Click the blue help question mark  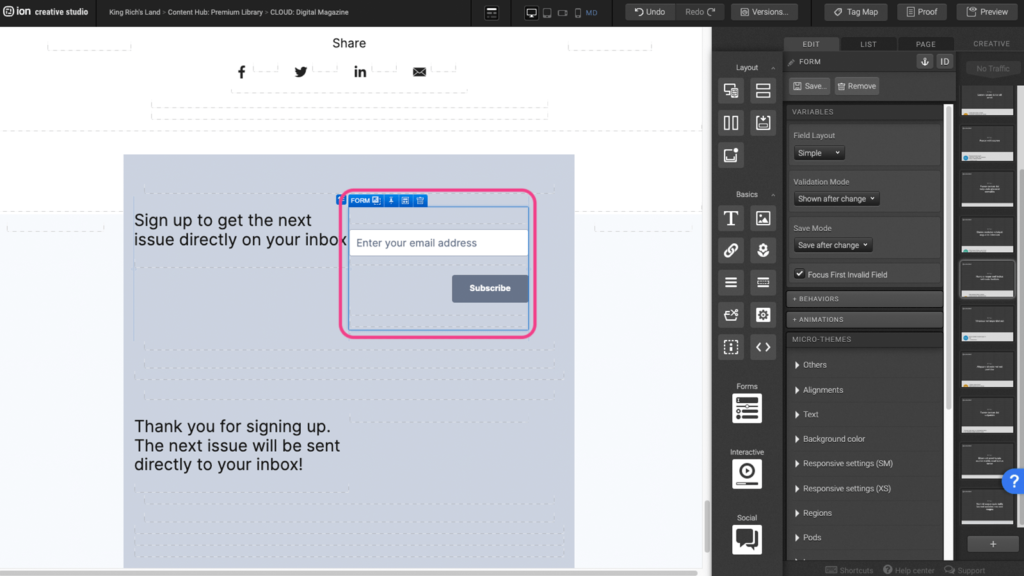point(1014,481)
